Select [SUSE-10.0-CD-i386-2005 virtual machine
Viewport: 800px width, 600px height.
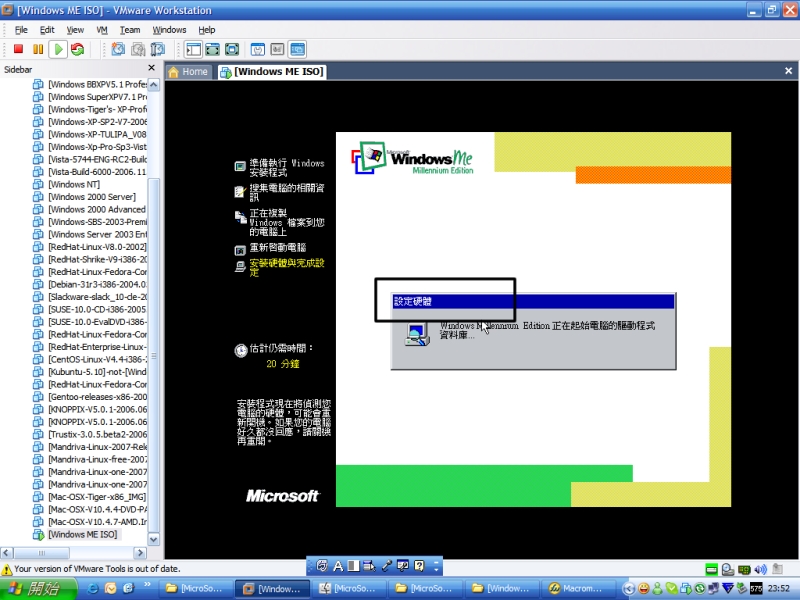pos(97,309)
